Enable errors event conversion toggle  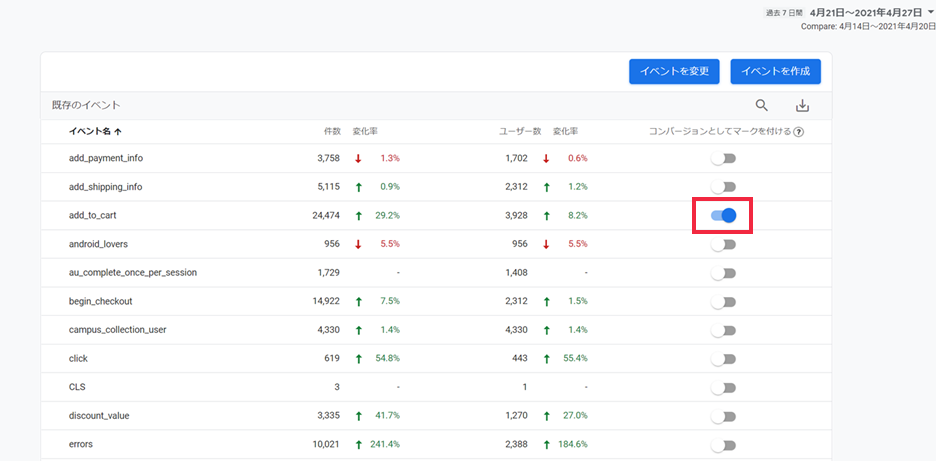coord(723,445)
